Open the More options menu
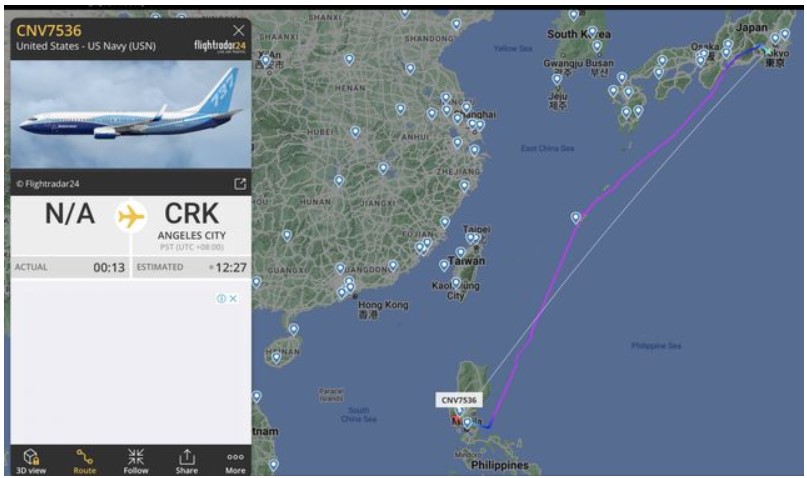This screenshot has width=807, height=478. [235, 461]
